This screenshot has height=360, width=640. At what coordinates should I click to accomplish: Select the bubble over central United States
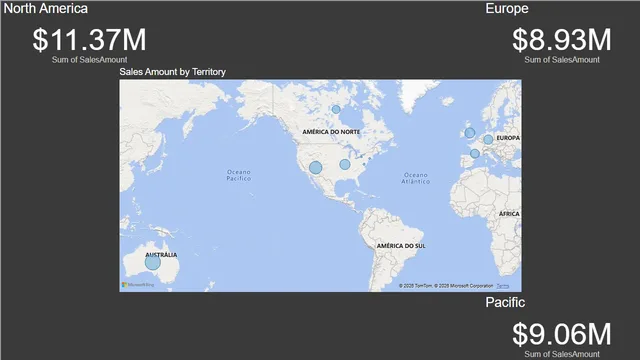345,164
